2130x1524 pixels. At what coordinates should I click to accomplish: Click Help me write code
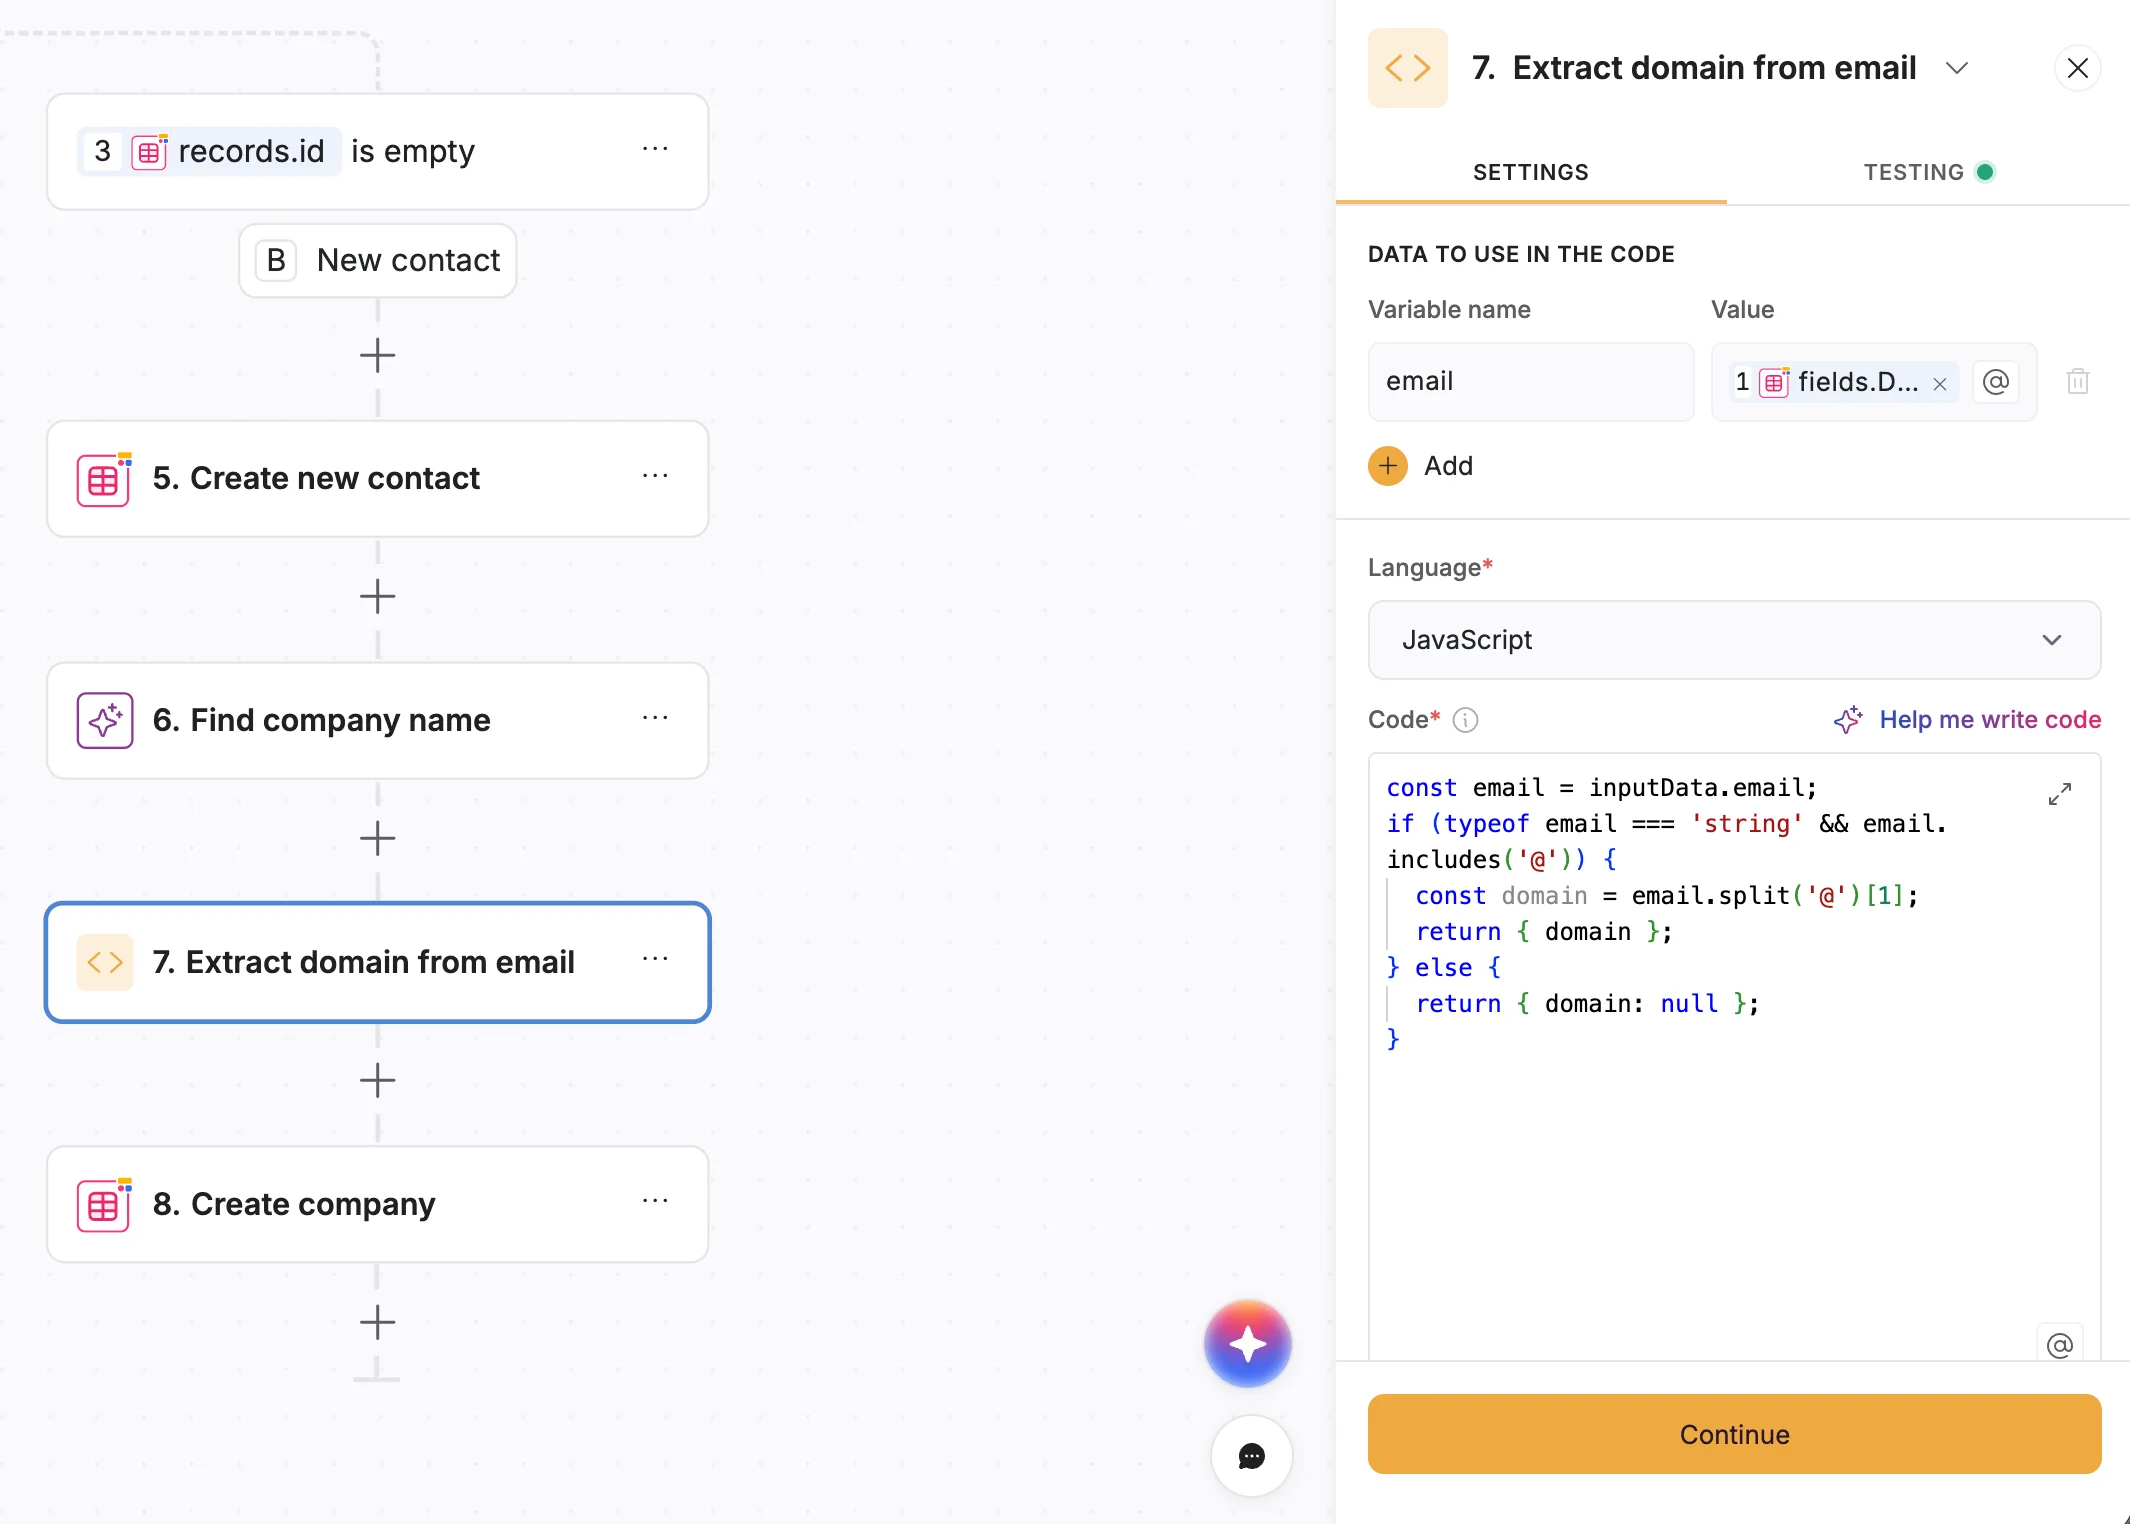pyautogui.click(x=1990, y=719)
